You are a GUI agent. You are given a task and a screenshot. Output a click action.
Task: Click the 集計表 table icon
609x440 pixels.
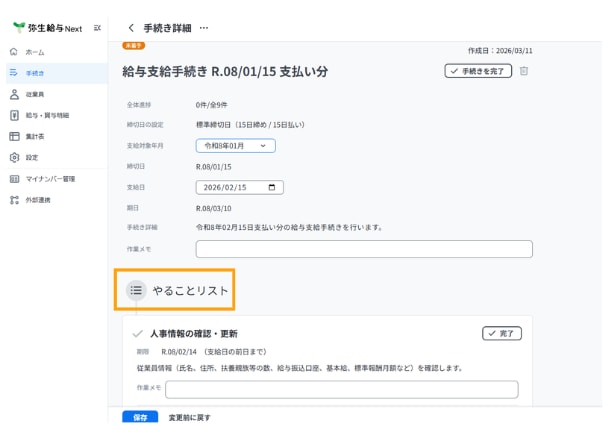click(14, 136)
